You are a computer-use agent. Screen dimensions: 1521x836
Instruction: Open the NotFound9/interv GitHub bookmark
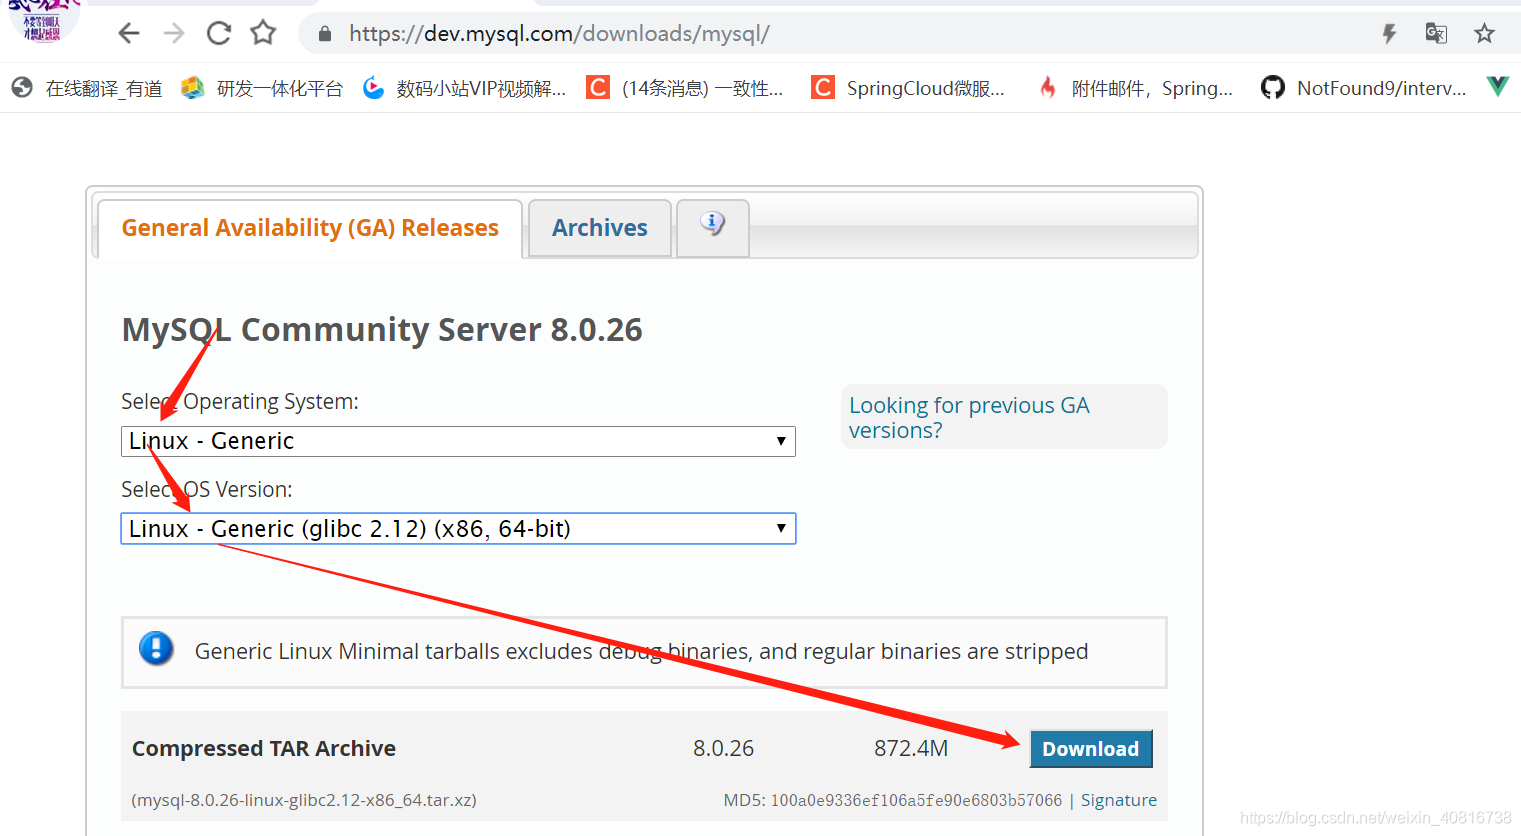tap(1364, 88)
